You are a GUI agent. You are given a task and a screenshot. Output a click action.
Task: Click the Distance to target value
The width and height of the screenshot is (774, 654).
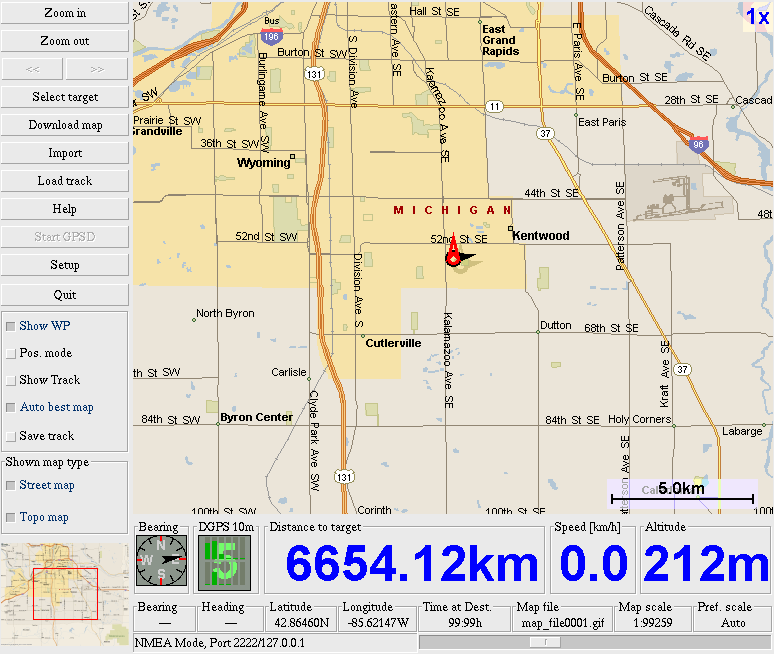[411, 564]
